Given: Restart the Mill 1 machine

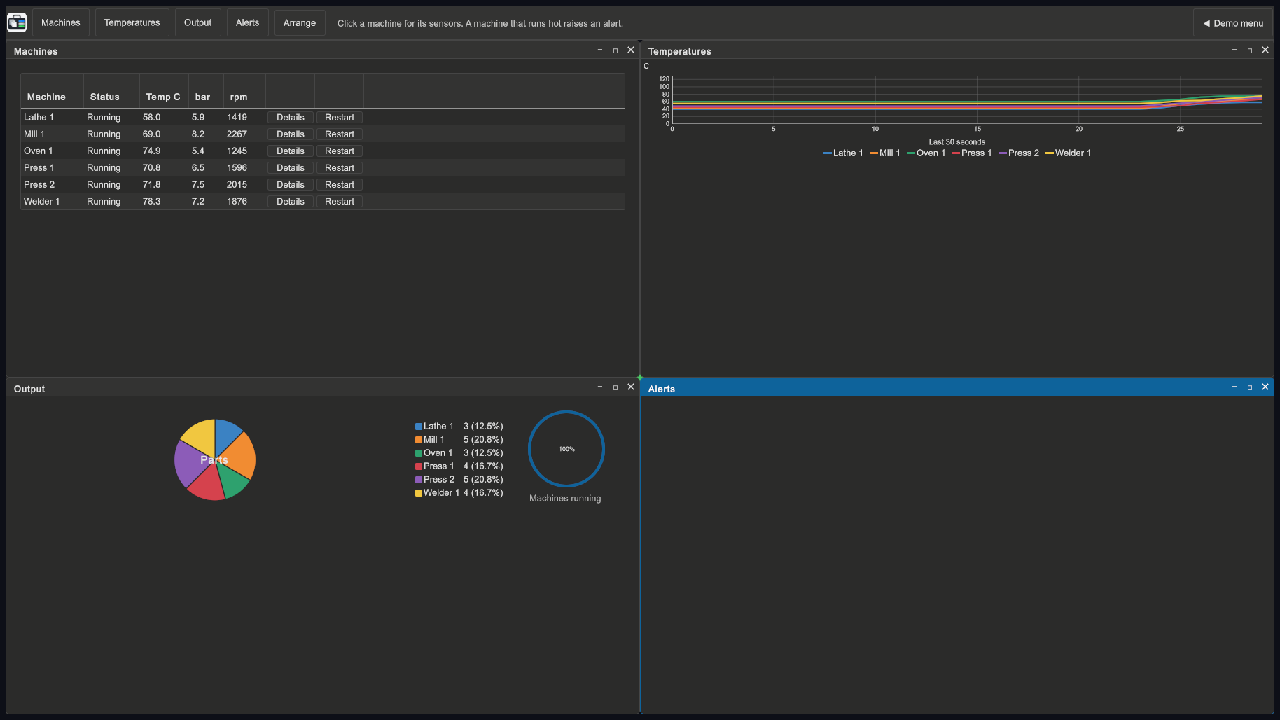Looking at the screenshot, I should click(x=339, y=134).
